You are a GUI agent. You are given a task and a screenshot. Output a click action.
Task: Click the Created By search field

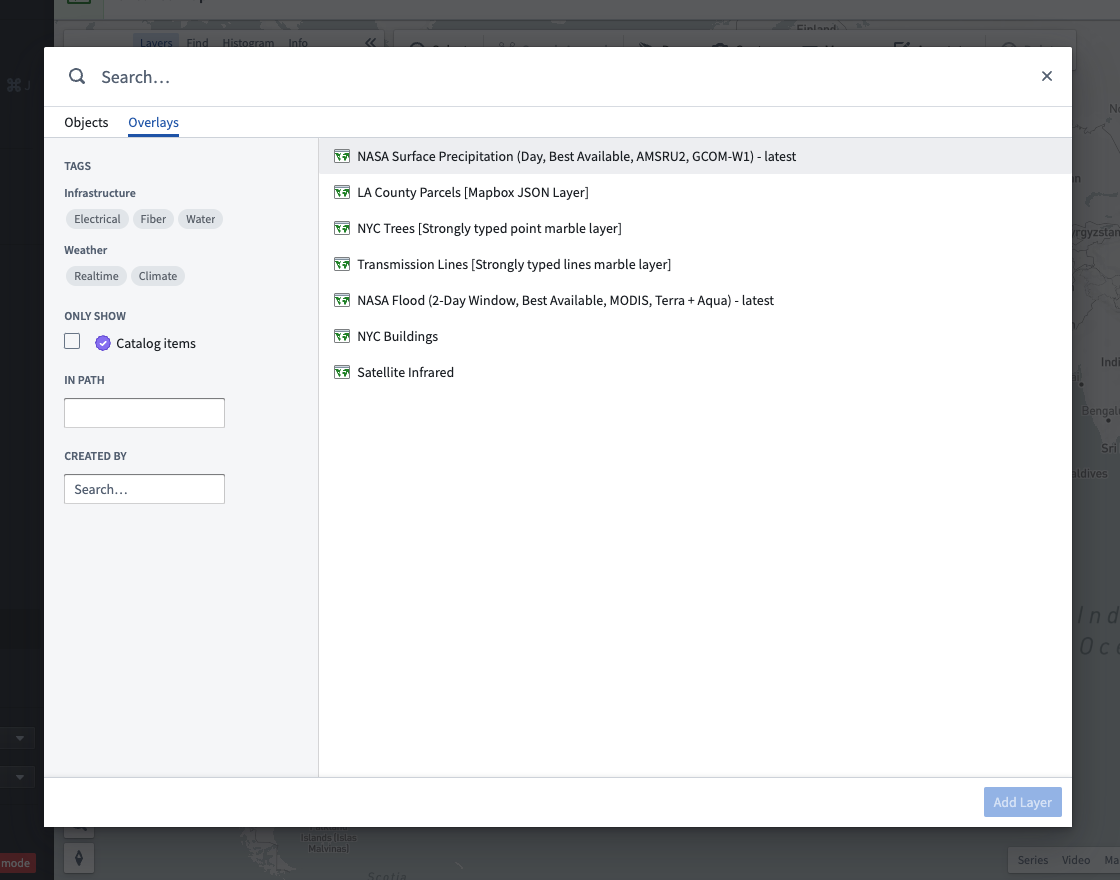[x=144, y=489]
